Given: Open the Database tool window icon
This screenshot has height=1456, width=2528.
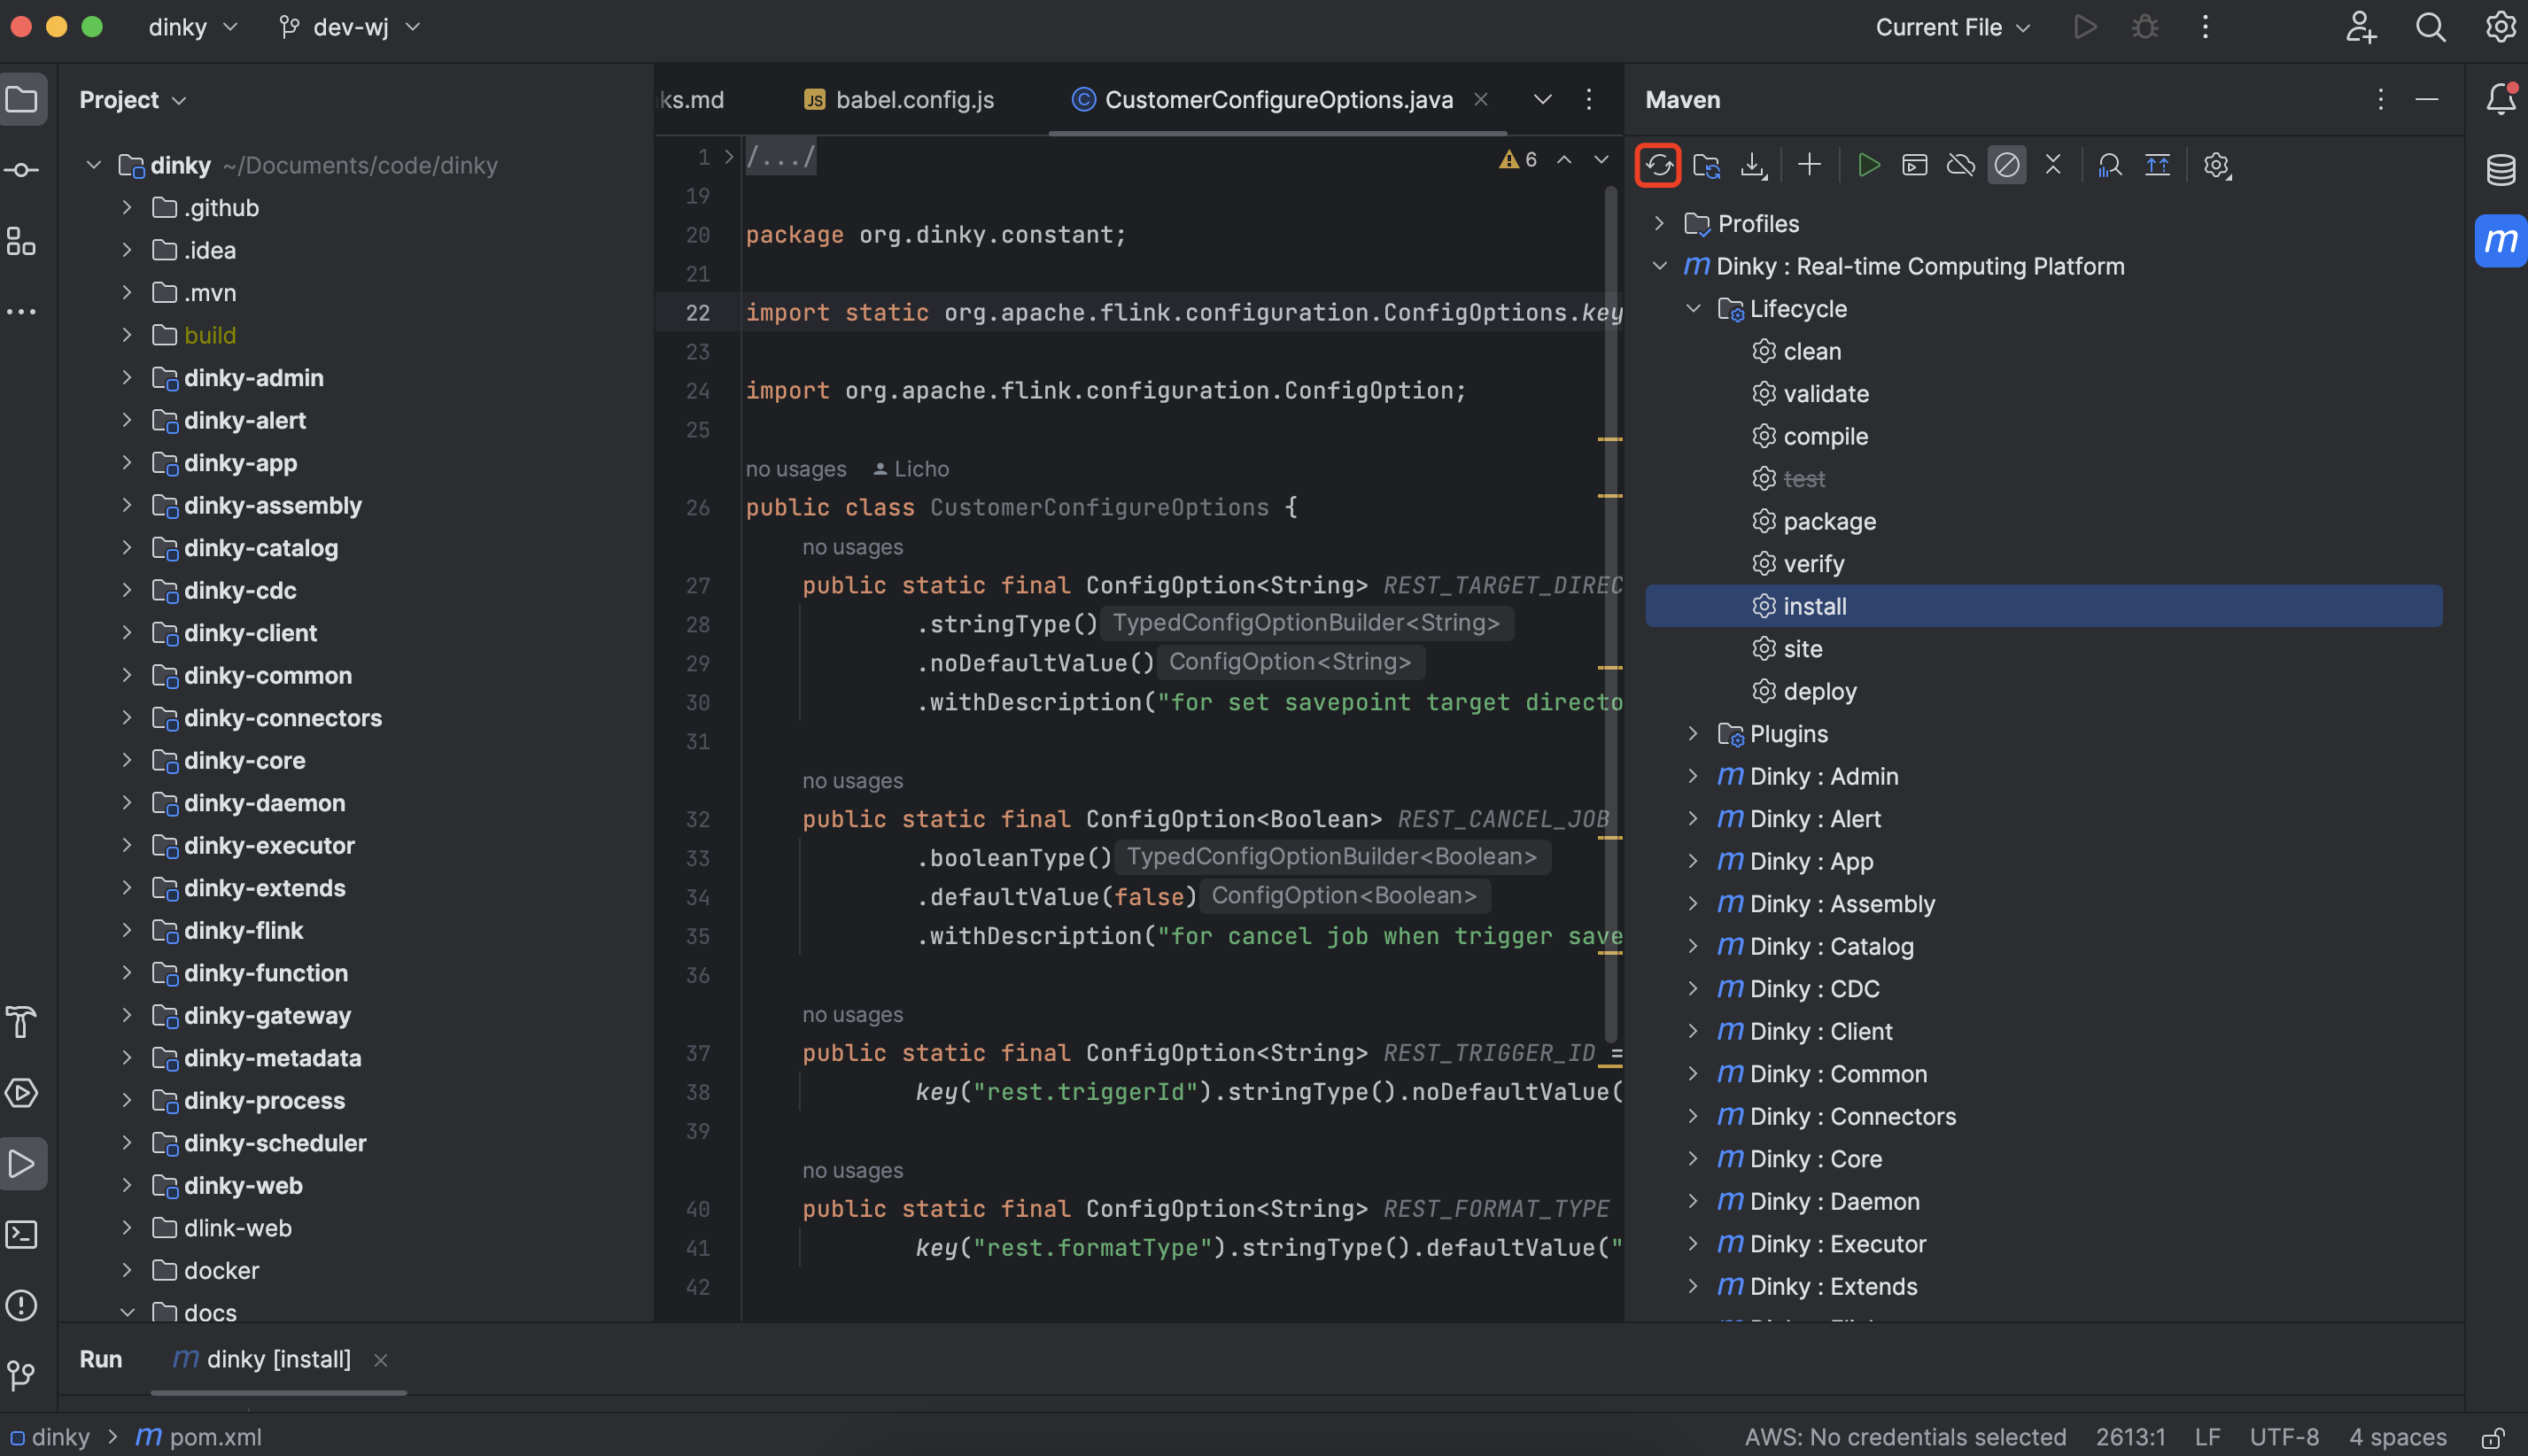Looking at the screenshot, I should [x=2500, y=170].
